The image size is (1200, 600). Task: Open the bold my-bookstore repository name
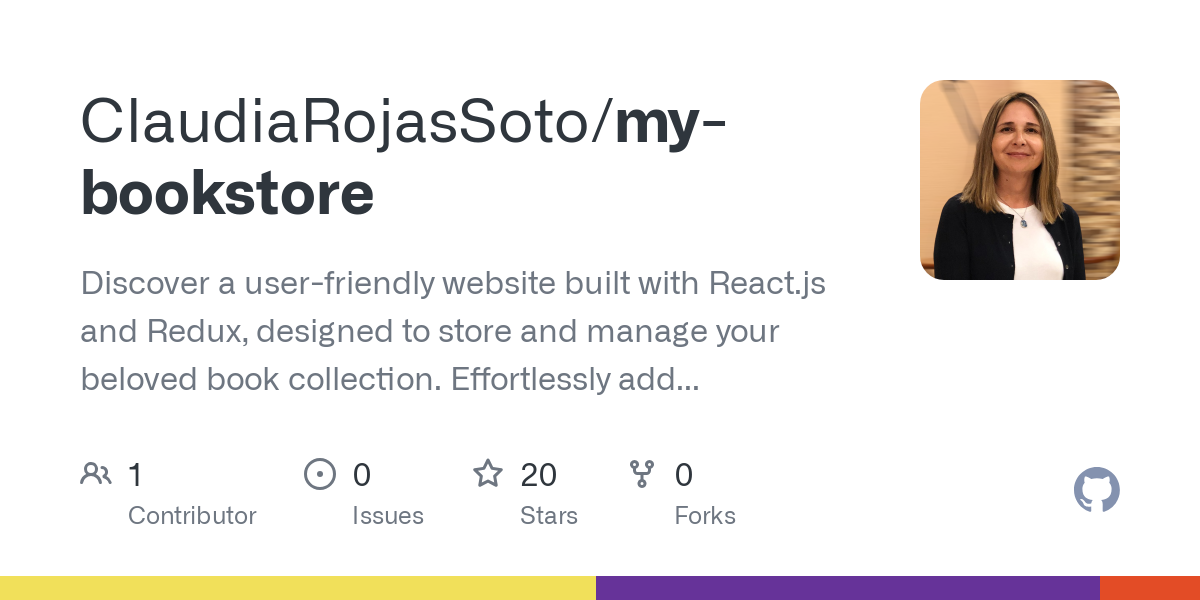228,193
